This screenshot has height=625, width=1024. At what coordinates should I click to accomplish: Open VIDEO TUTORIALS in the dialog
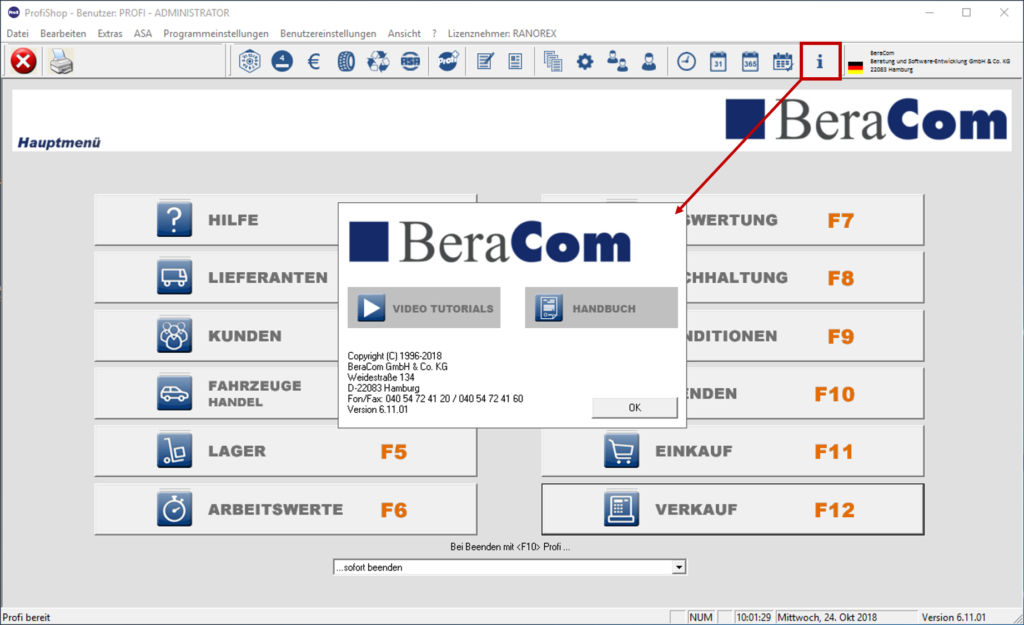tap(424, 308)
